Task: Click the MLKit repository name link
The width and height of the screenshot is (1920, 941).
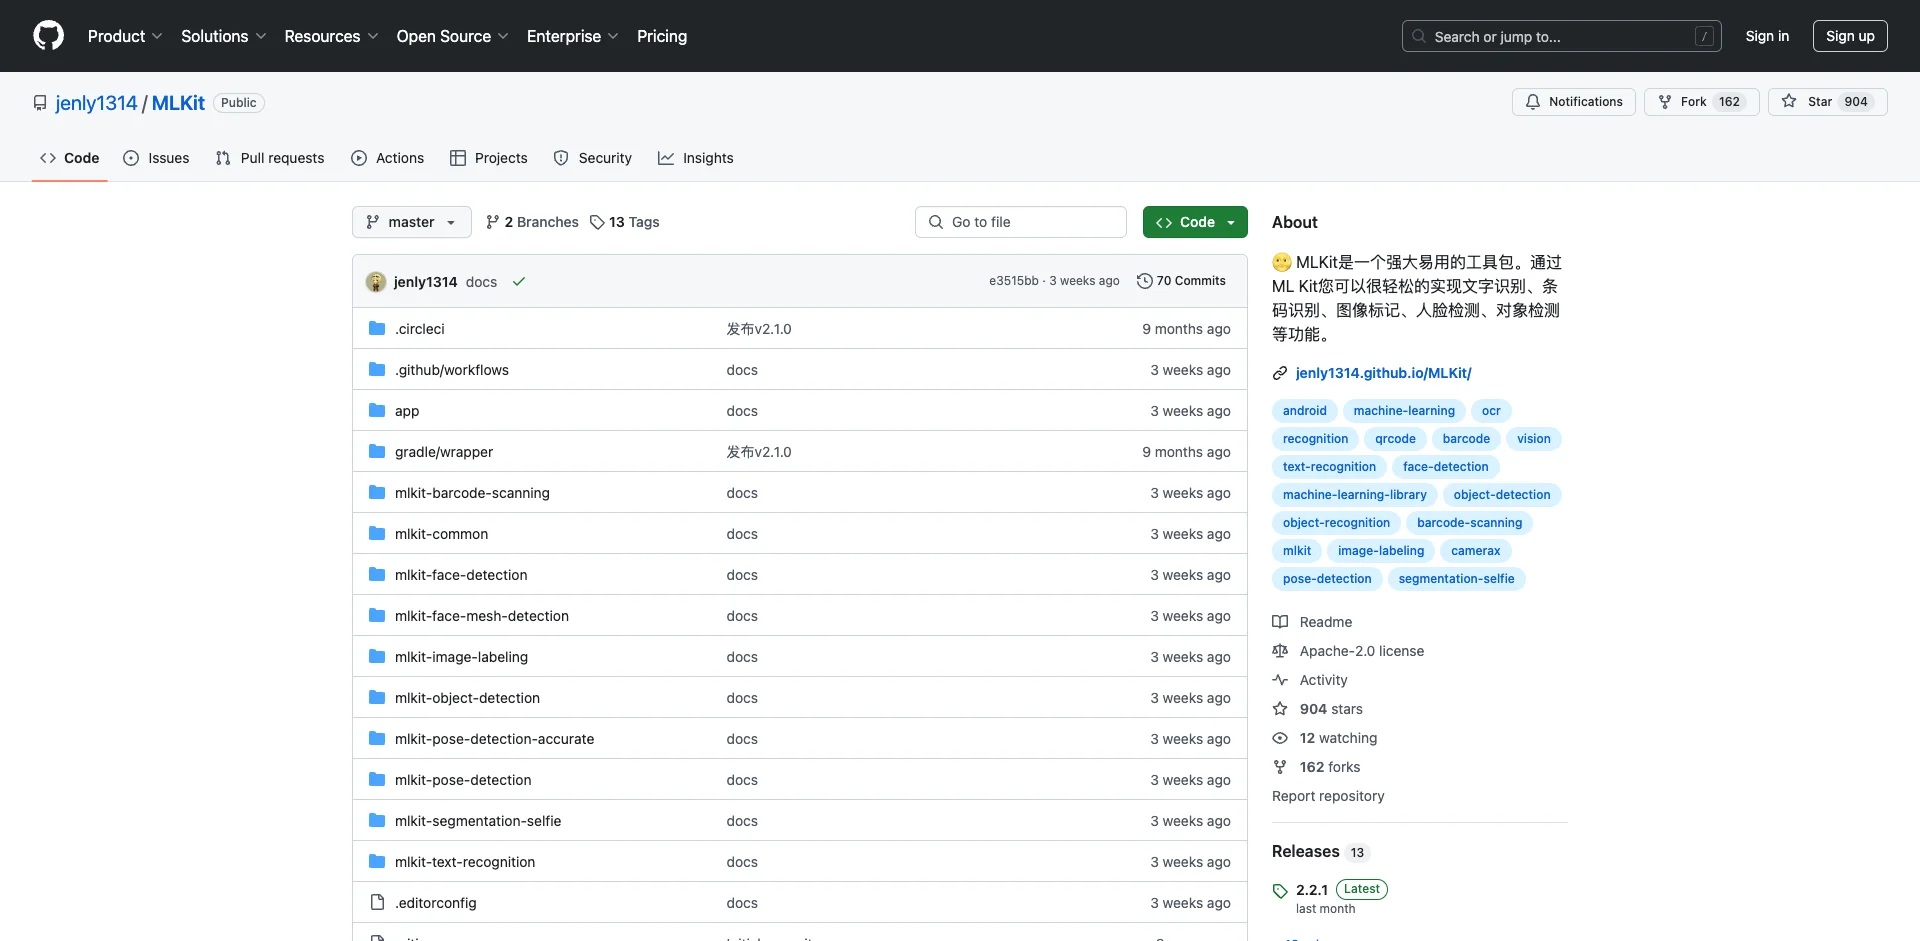Action: [x=178, y=103]
